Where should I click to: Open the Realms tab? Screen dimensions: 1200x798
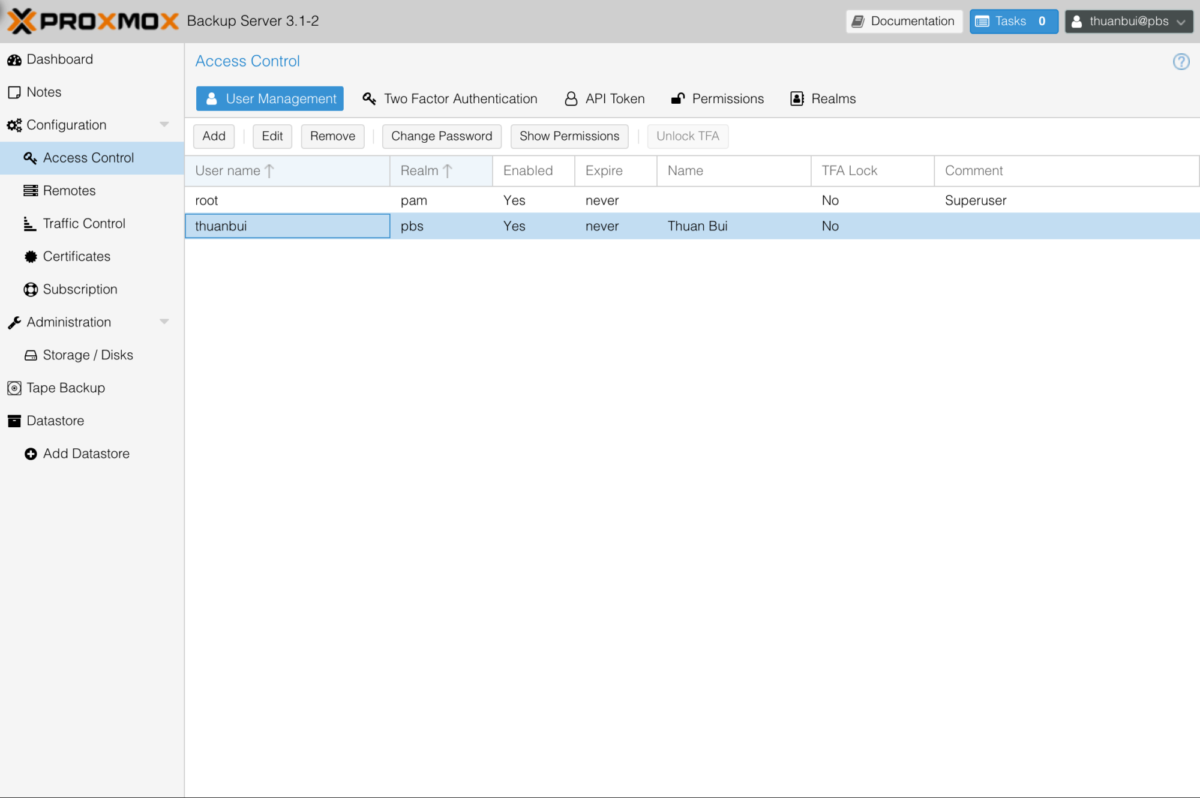pyautogui.click(x=822, y=98)
